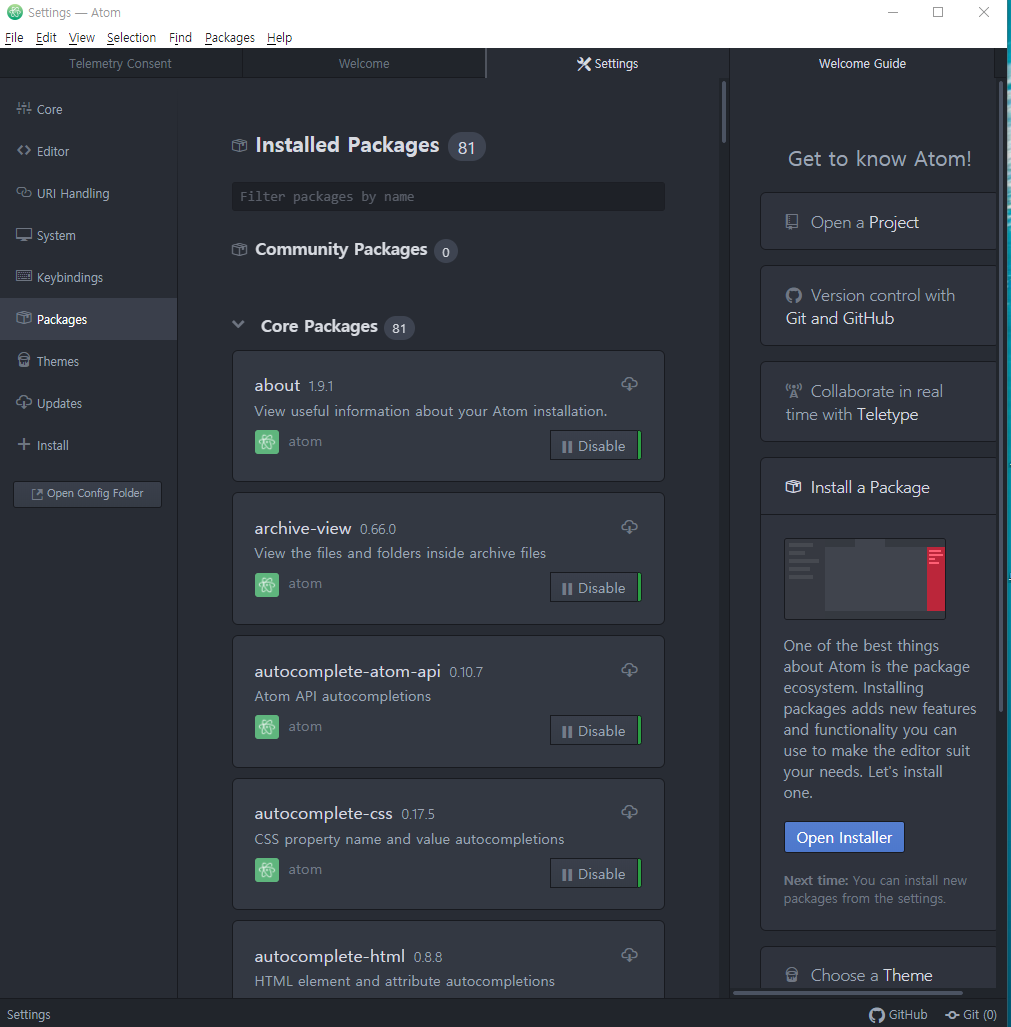Click Installed Packages count badge 81
Screen dimensions: 1011x1027
tap(466, 147)
